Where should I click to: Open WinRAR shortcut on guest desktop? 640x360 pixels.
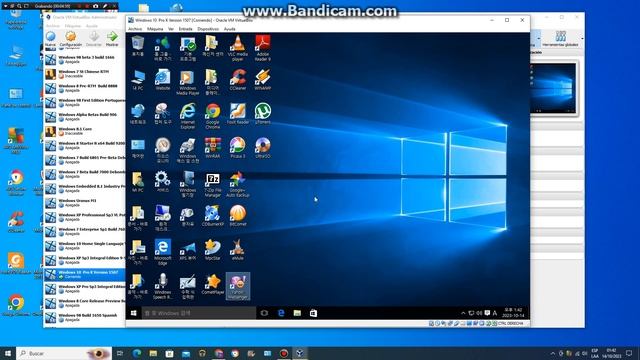point(213,148)
